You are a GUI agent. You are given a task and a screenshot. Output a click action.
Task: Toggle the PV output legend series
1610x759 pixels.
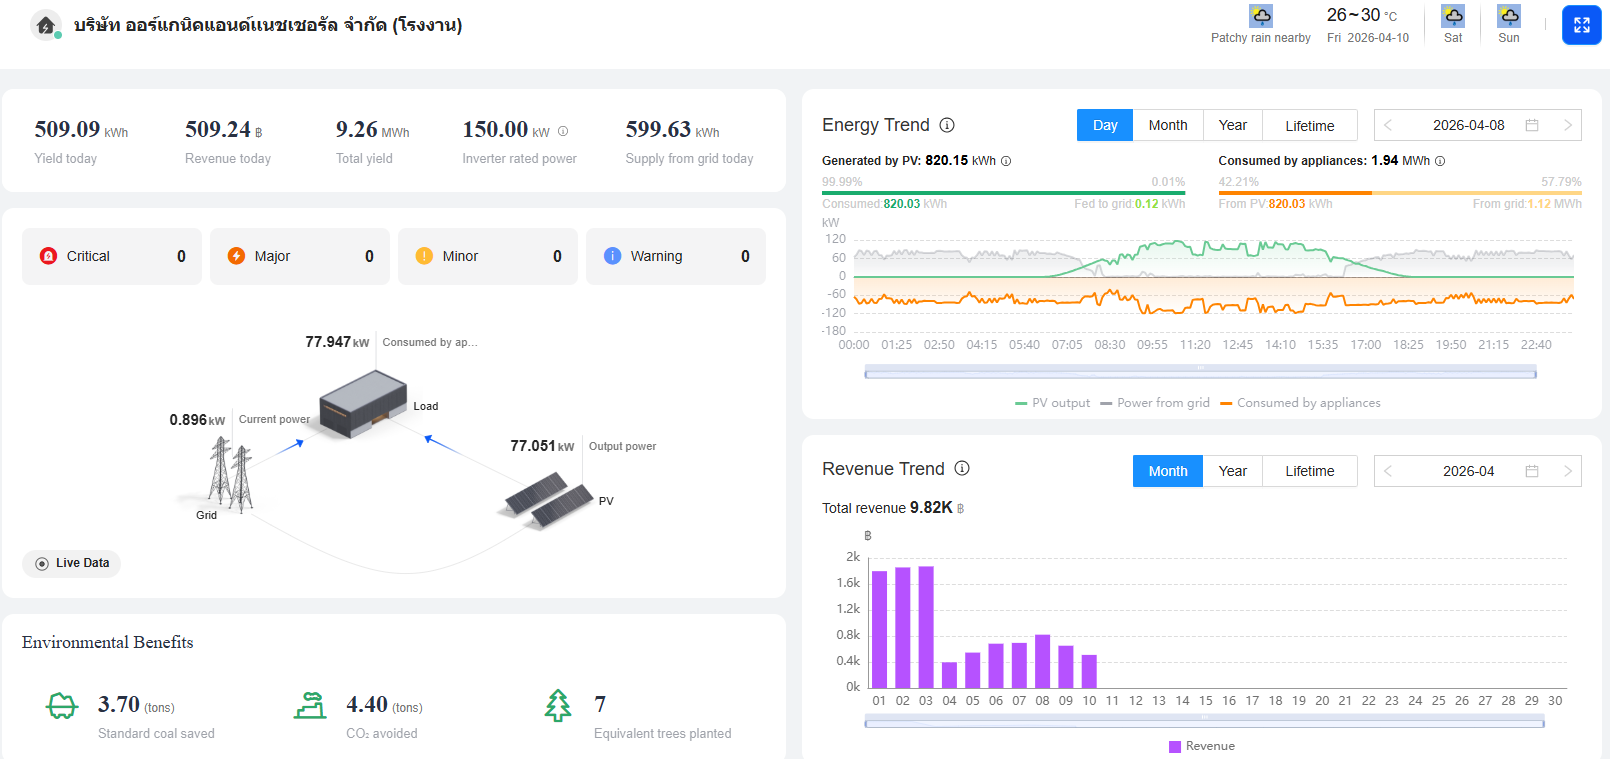[x=1052, y=403]
